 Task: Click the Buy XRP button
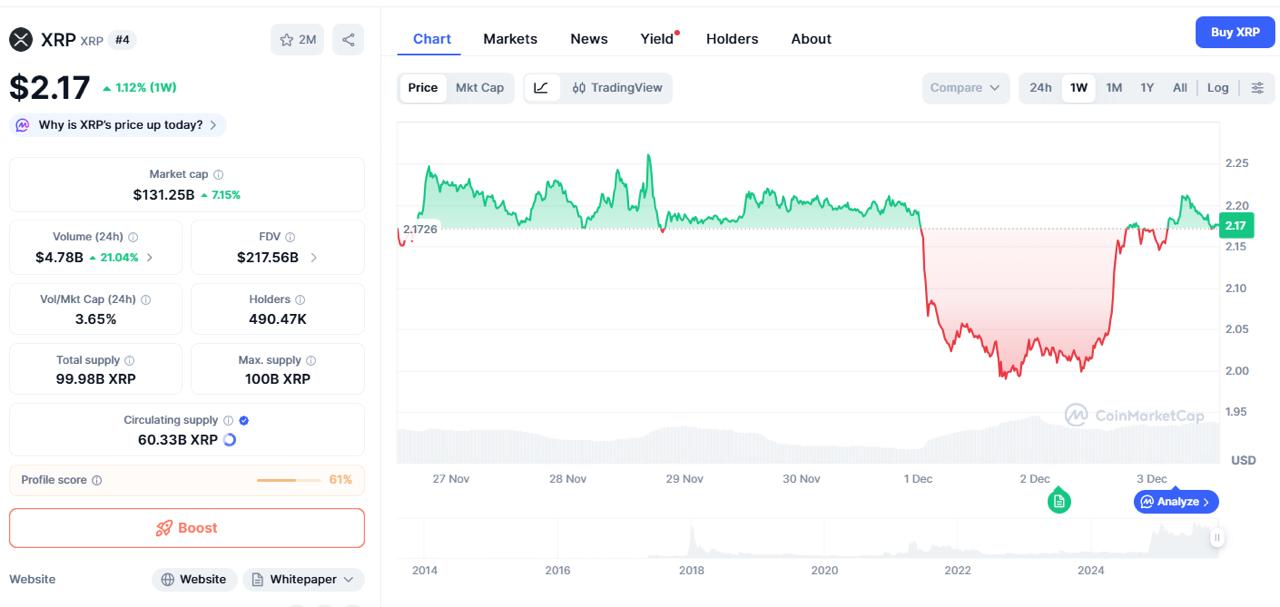point(1234,31)
